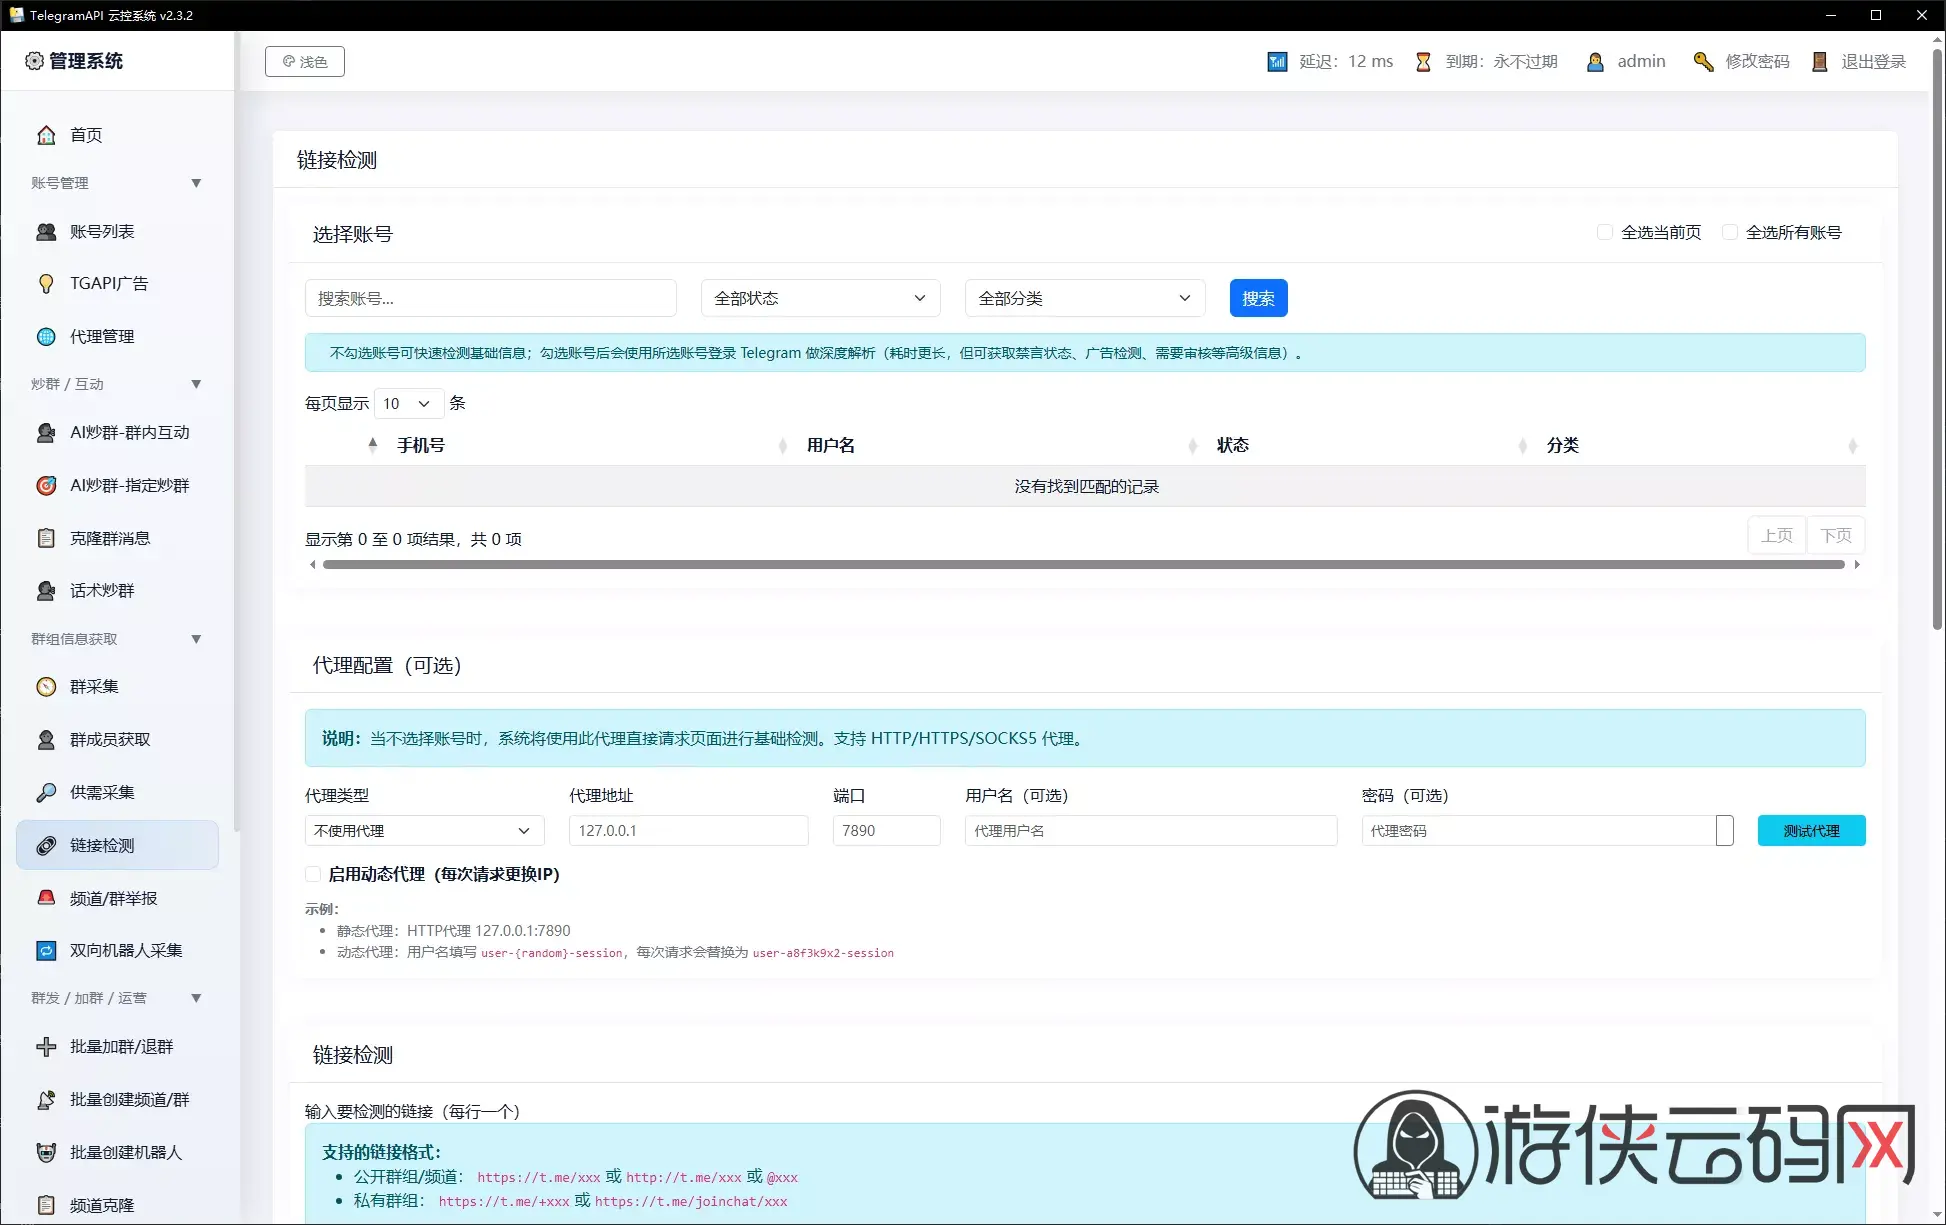
Task: Open the 首页 menu item
Action: (x=86, y=135)
